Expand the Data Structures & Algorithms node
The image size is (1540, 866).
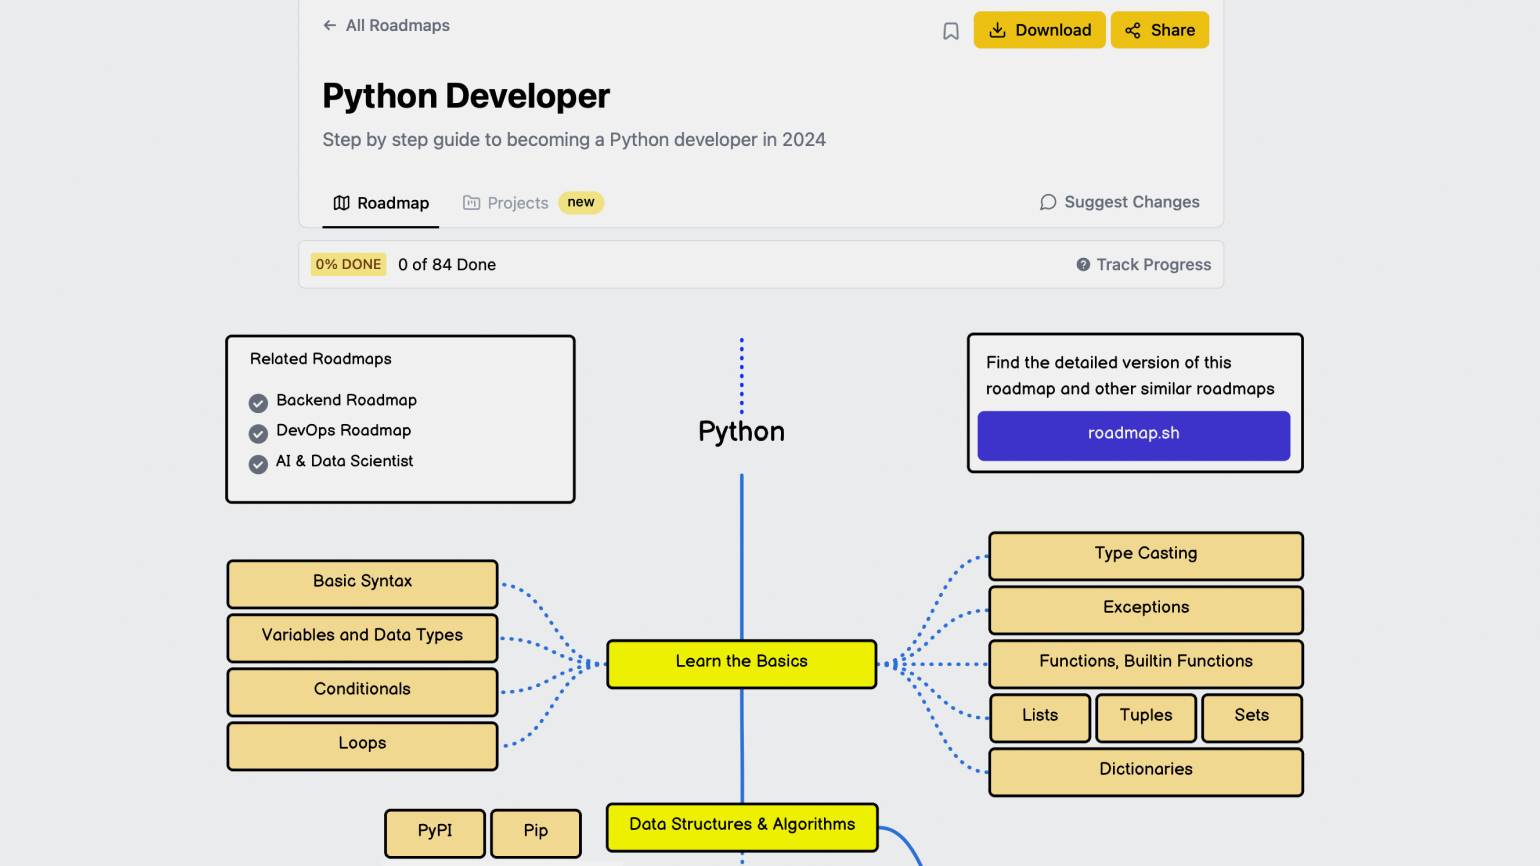coord(741,826)
